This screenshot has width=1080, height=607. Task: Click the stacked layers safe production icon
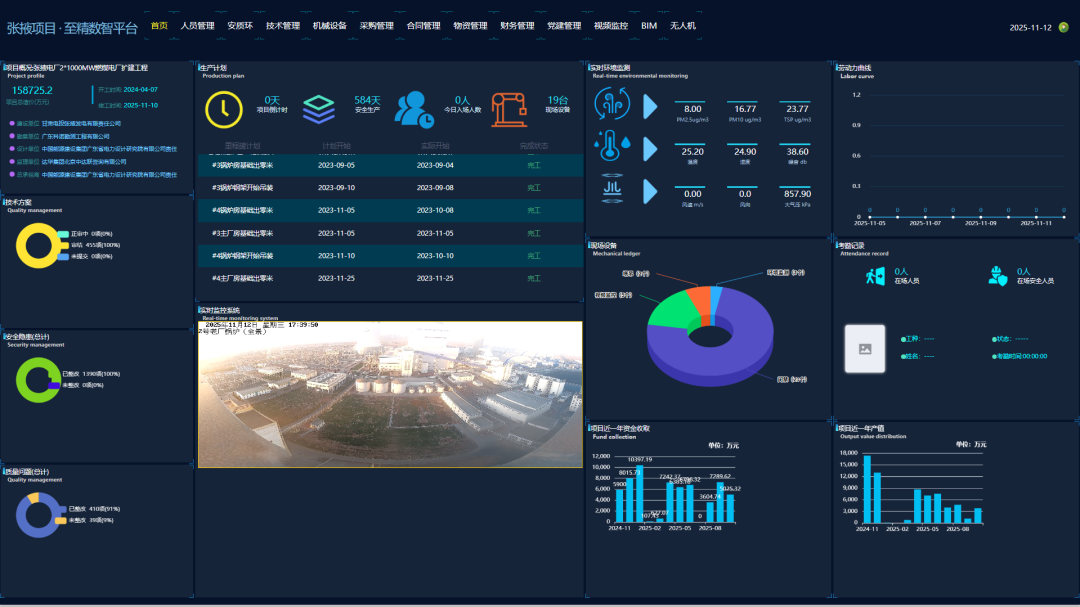point(319,109)
